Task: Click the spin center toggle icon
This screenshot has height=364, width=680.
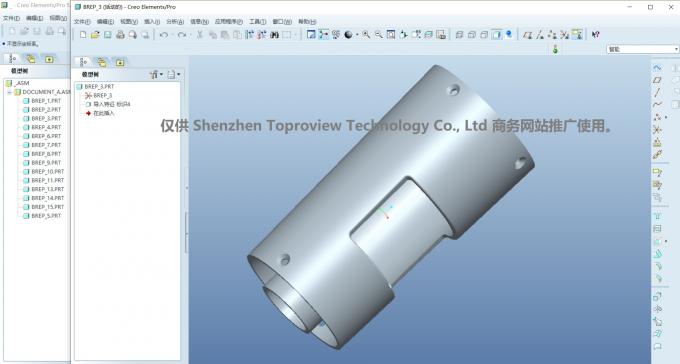Action: point(324,35)
